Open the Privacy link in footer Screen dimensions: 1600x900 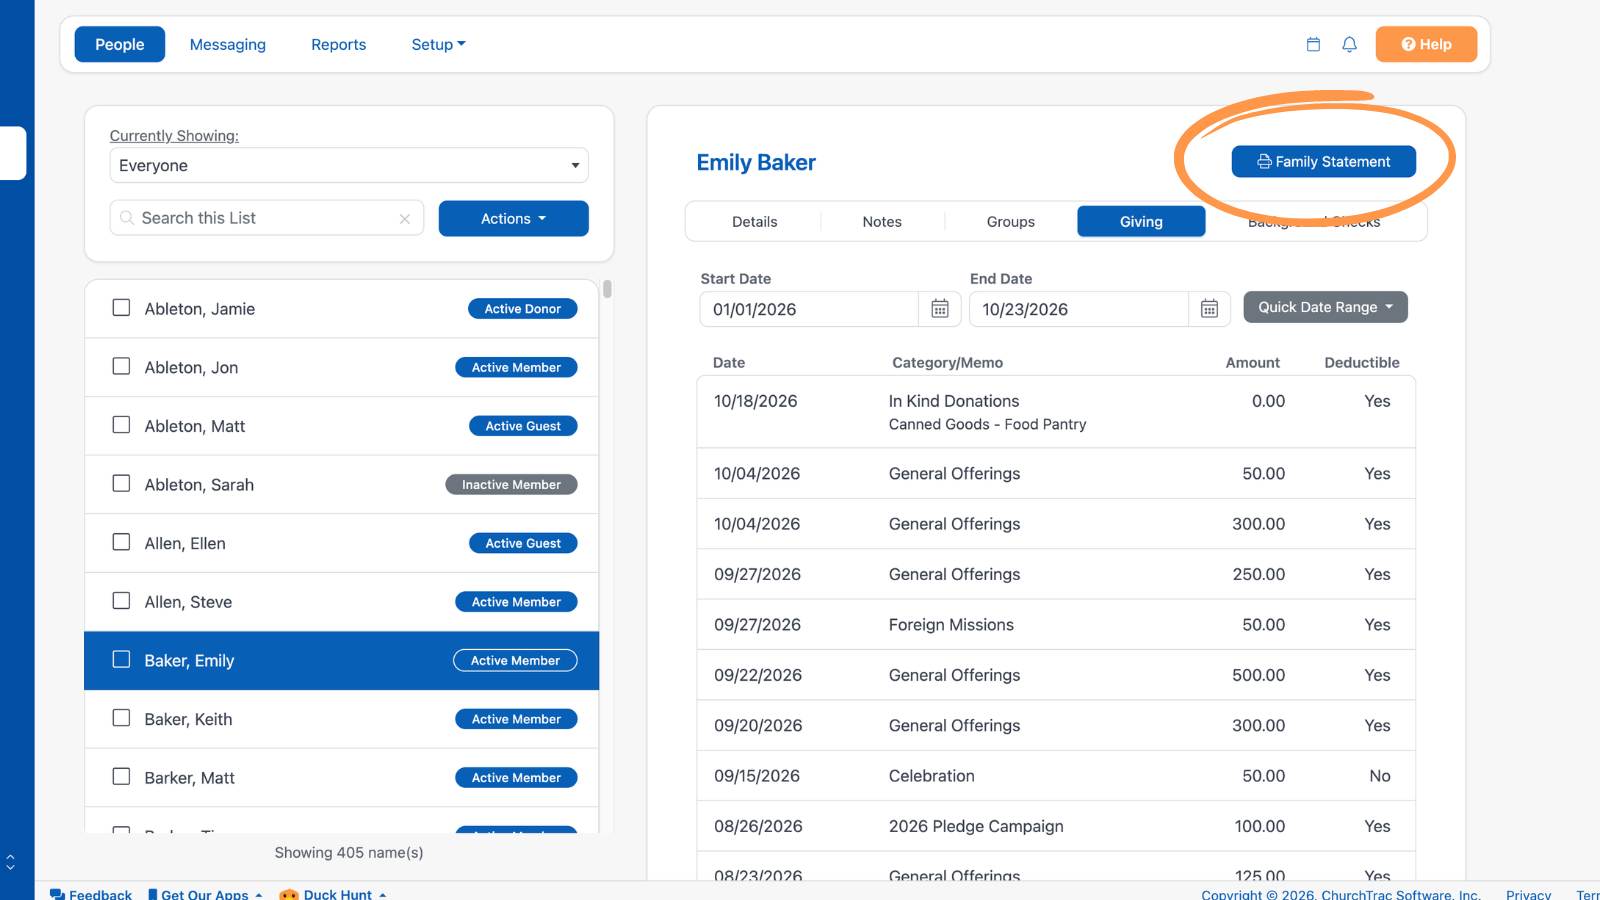1528,894
